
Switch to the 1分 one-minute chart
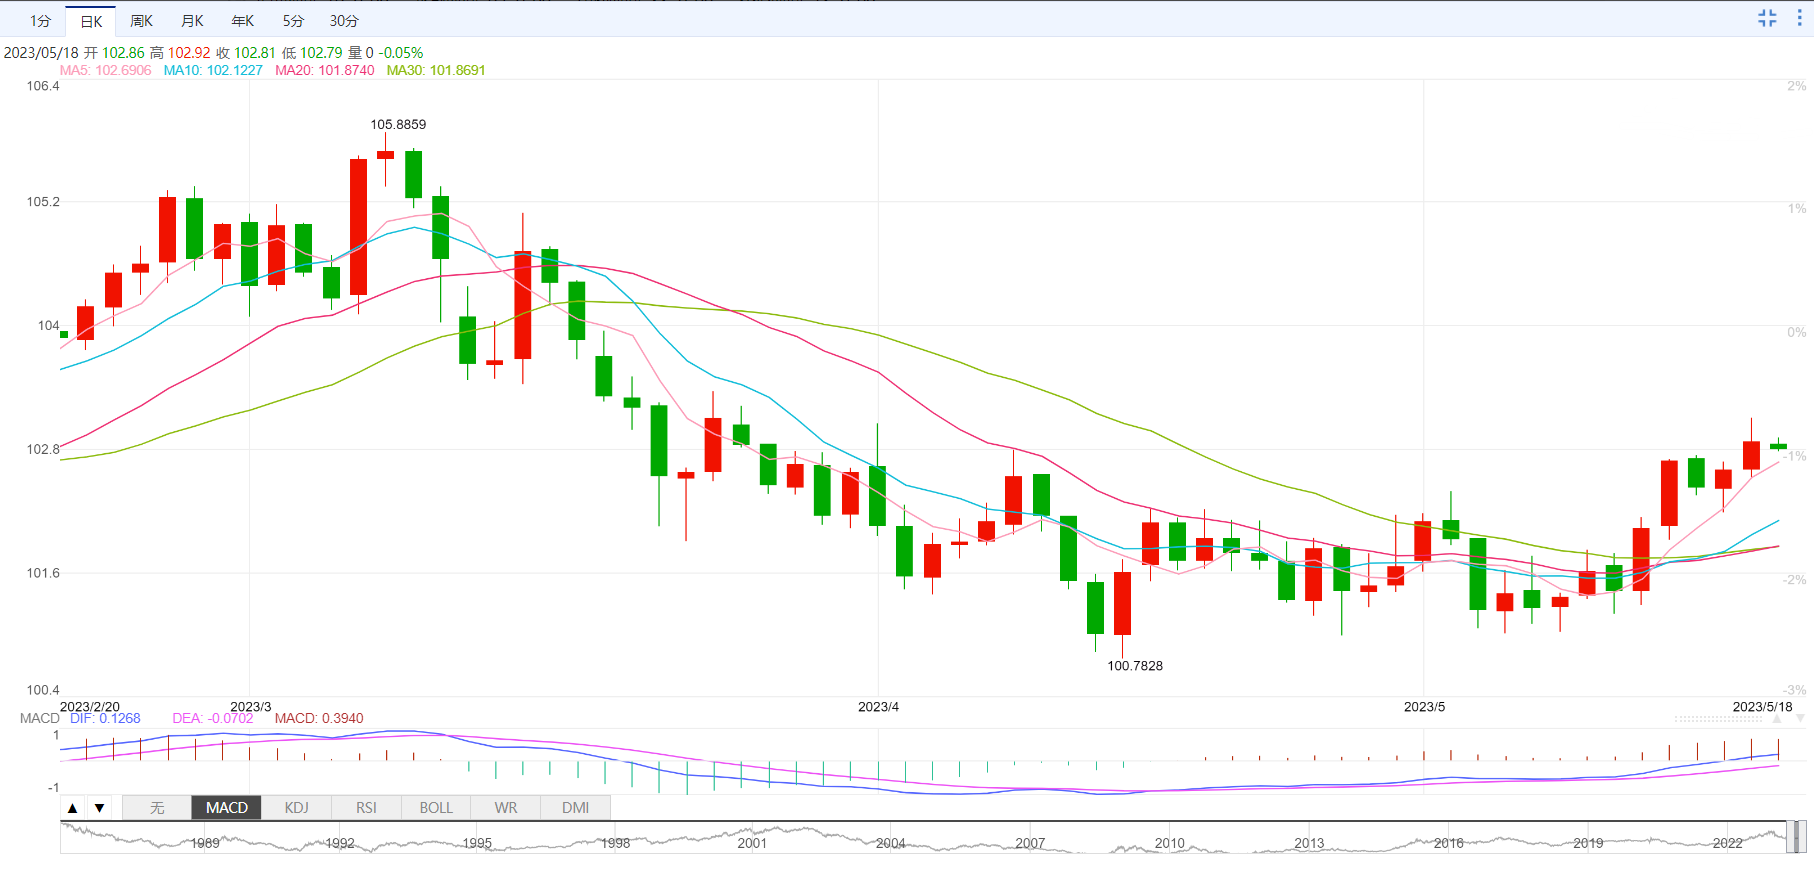(40, 21)
